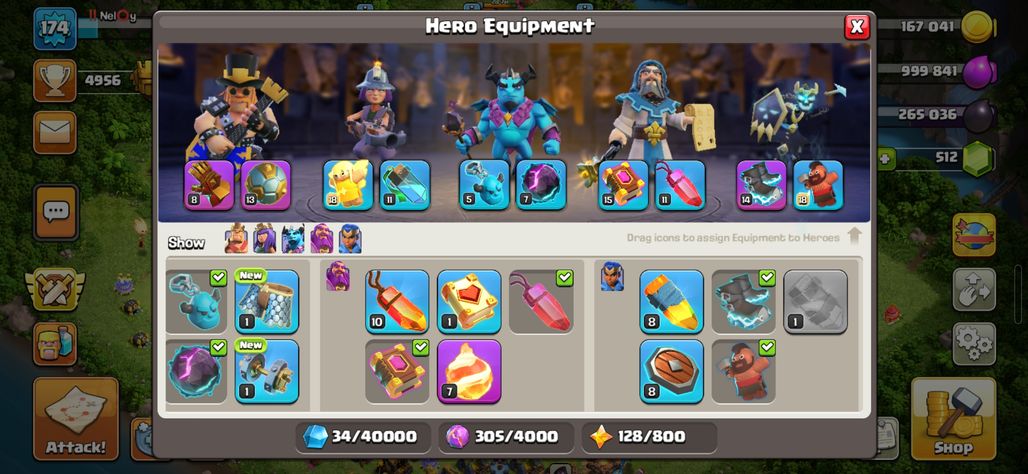
Task: Tap the locked grey gauntlet equipment
Action: (816, 302)
